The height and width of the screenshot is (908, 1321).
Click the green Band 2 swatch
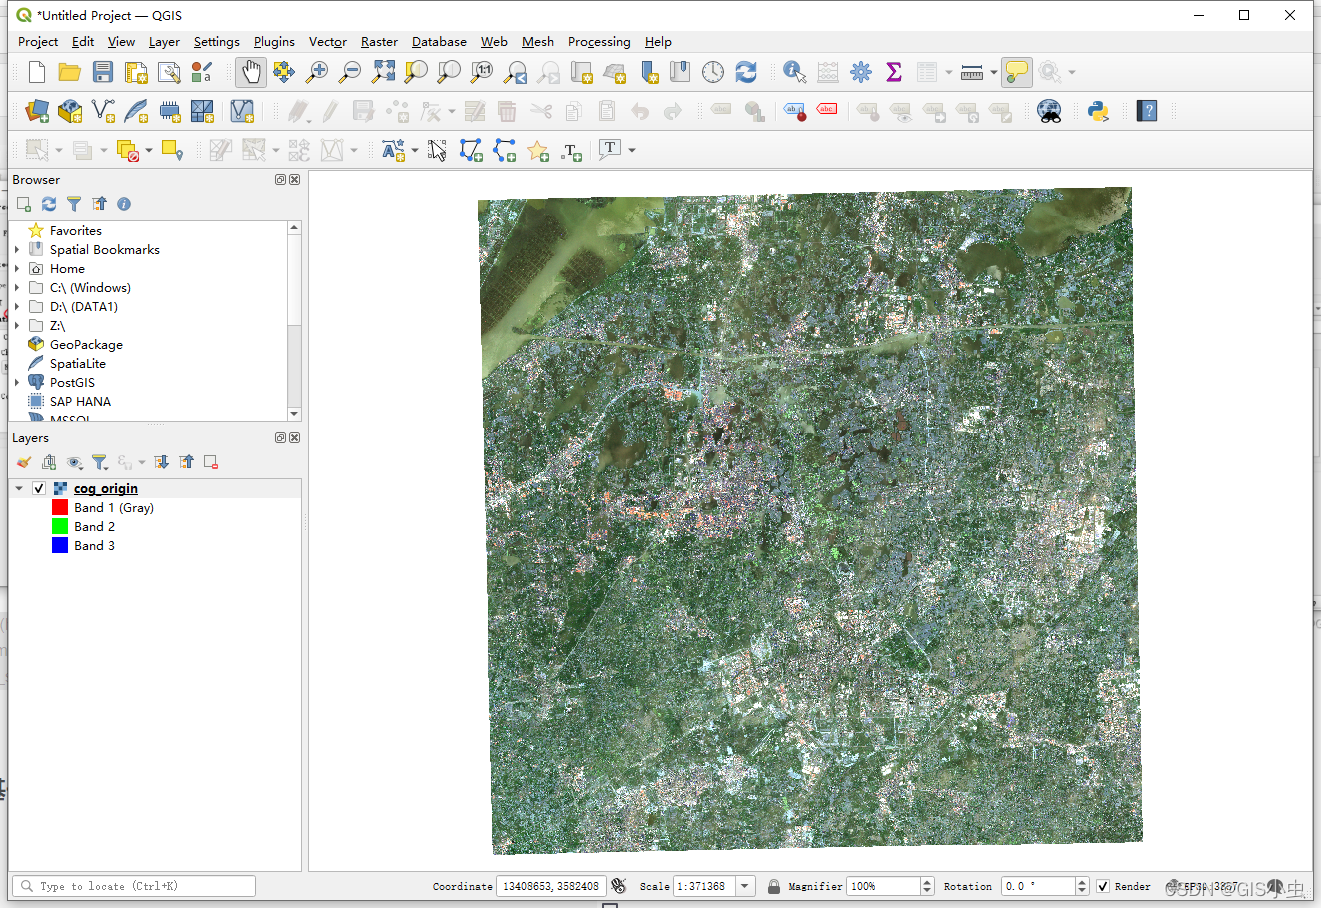coord(60,527)
